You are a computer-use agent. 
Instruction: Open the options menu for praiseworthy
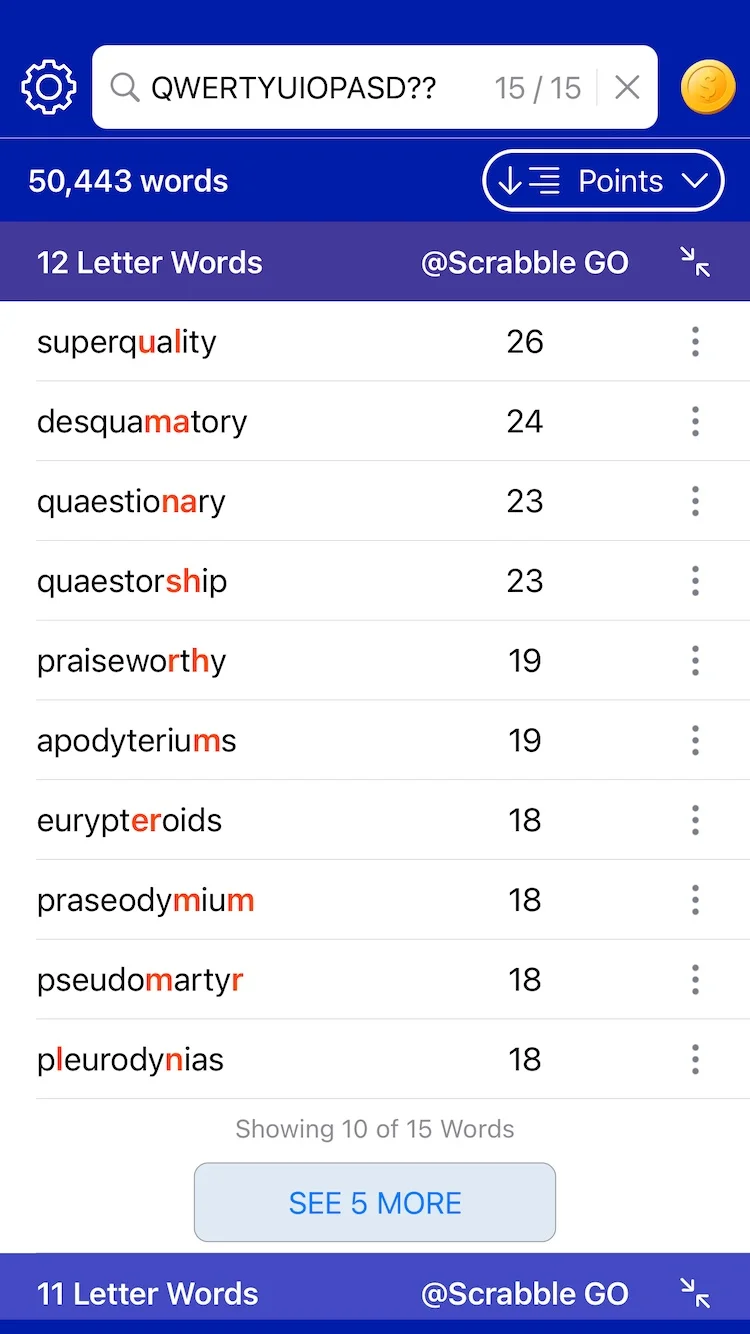click(x=695, y=660)
